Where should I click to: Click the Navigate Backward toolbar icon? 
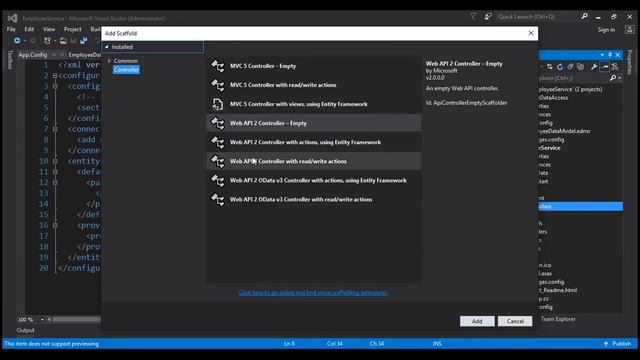(17, 41)
